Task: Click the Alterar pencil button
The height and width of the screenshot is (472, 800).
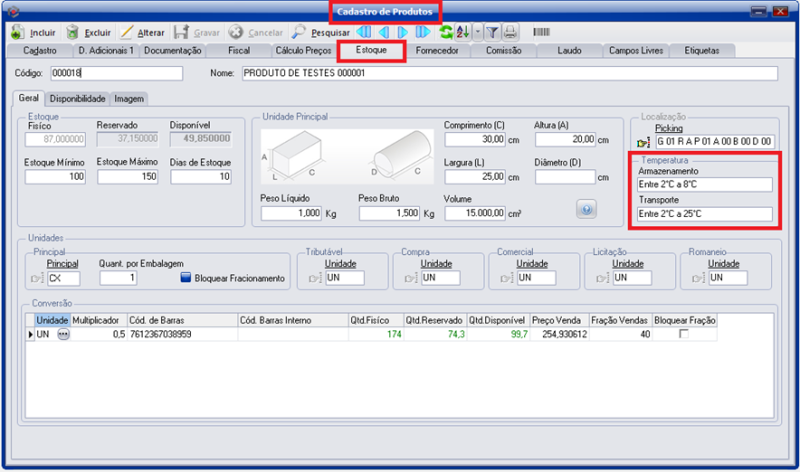Action: click(x=129, y=32)
